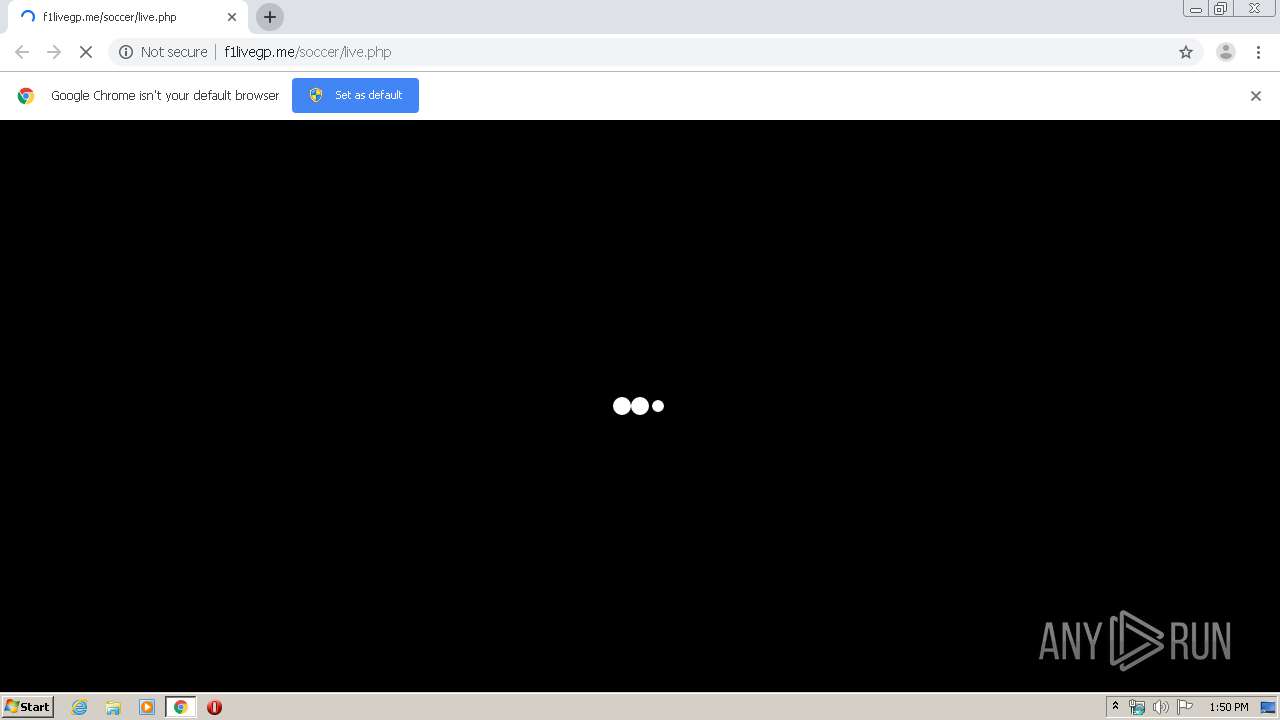Click the 1:50 PM system clock
This screenshot has height=720, width=1280.
pos(1229,707)
